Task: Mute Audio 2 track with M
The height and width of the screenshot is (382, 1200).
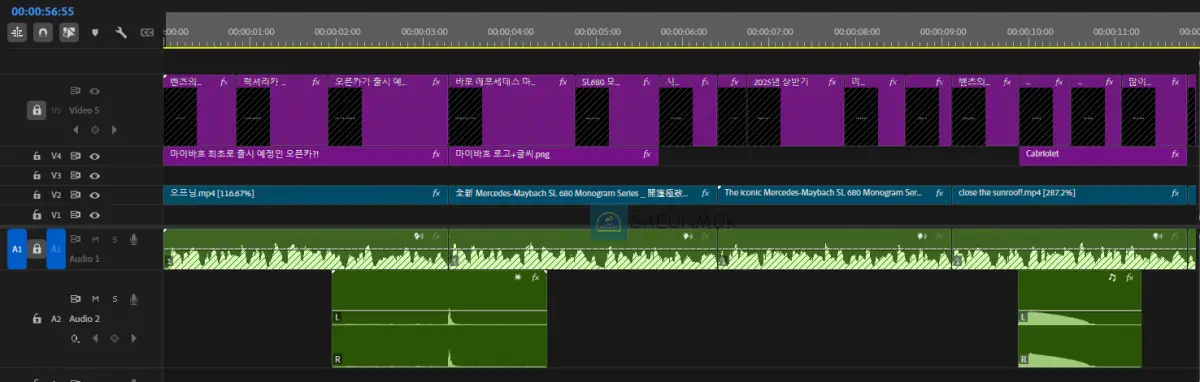Action: (95, 299)
